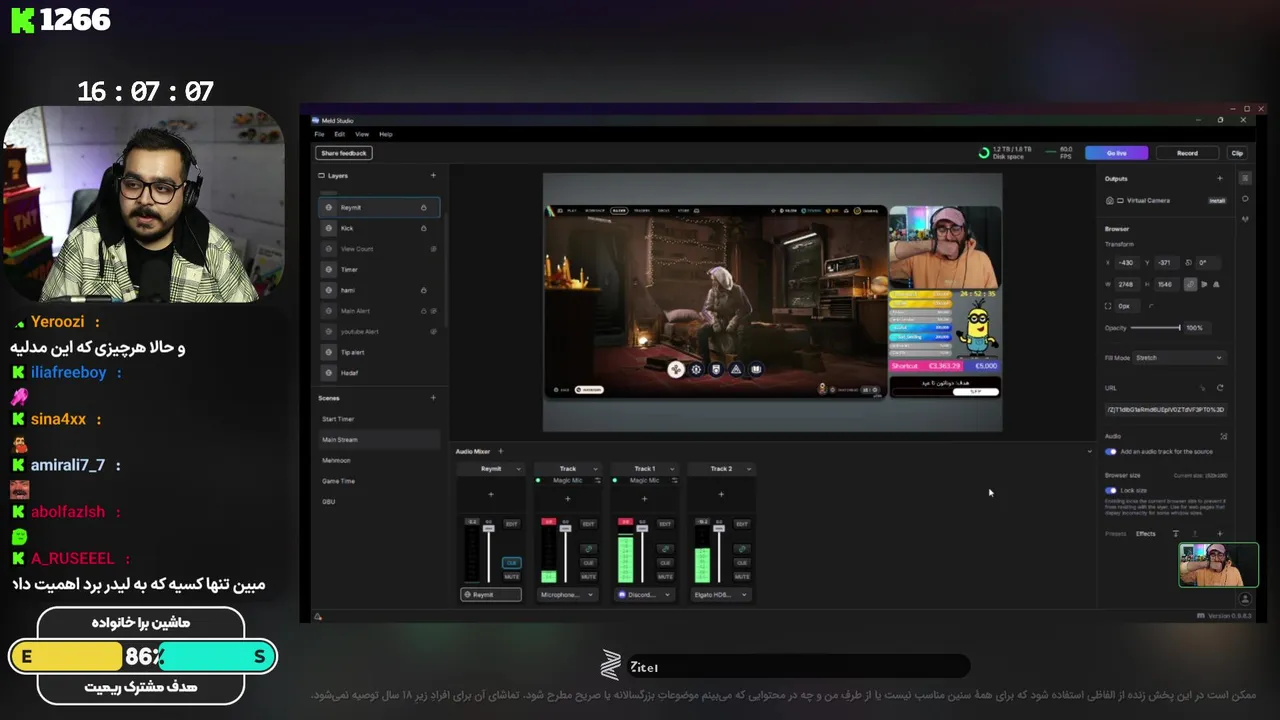The height and width of the screenshot is (720, 1280).
Task: Collapse the Audio Mixer panel with the chevron
Action: tap(1090, 452)
